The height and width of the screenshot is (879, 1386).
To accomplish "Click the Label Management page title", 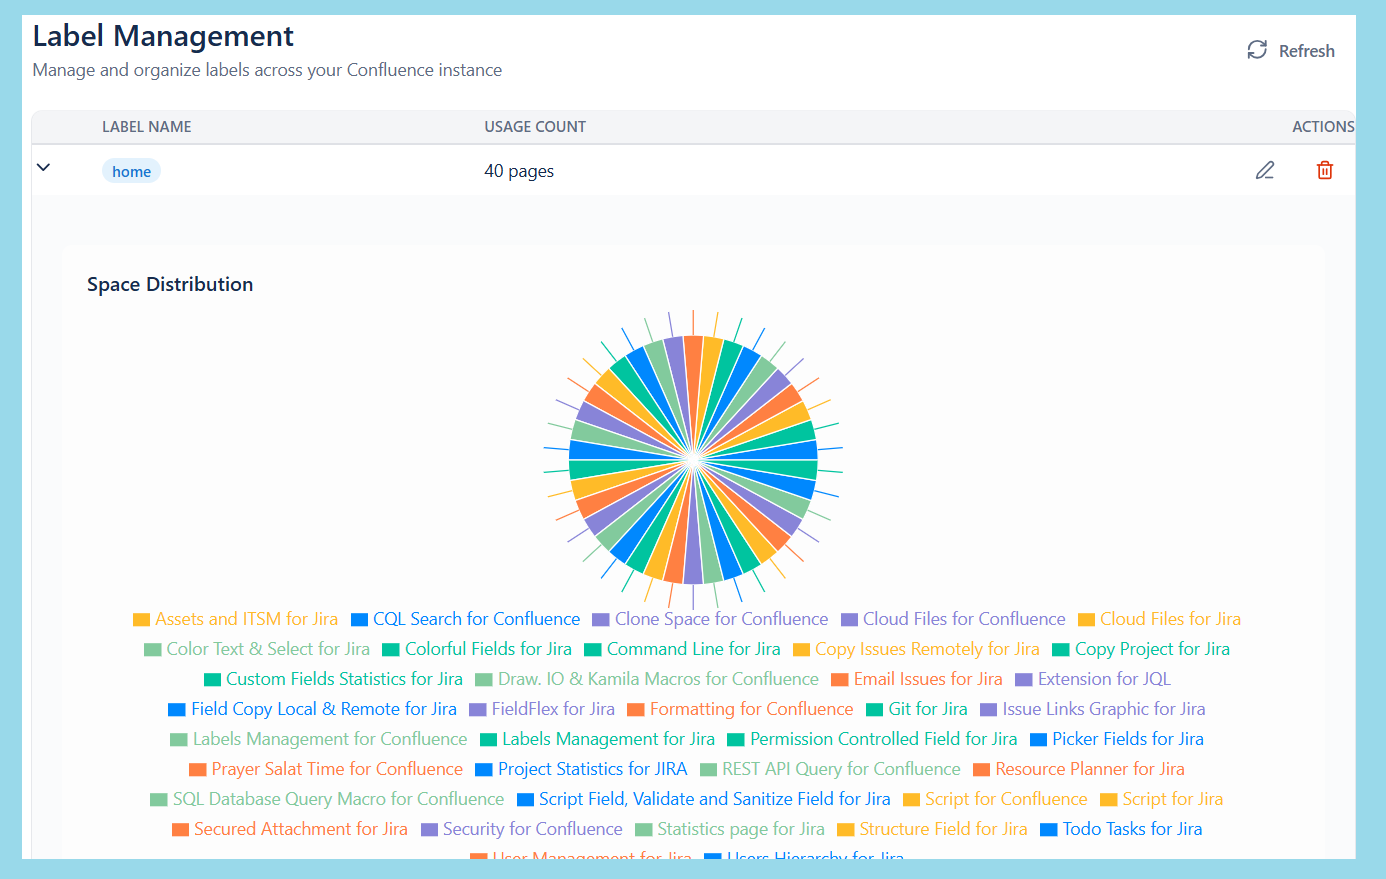I will [163, 36].
